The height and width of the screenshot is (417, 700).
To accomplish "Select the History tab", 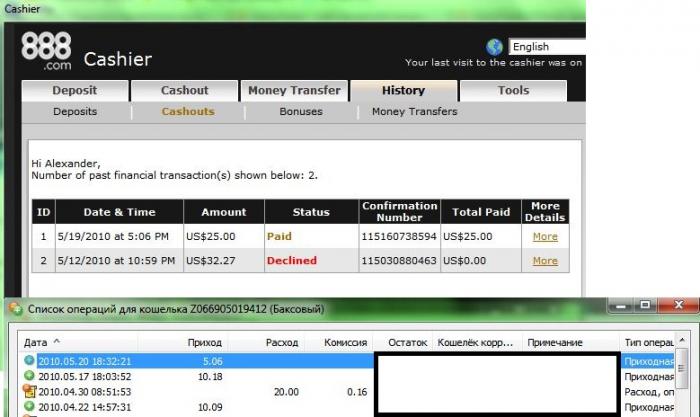I will coord(404,91).
